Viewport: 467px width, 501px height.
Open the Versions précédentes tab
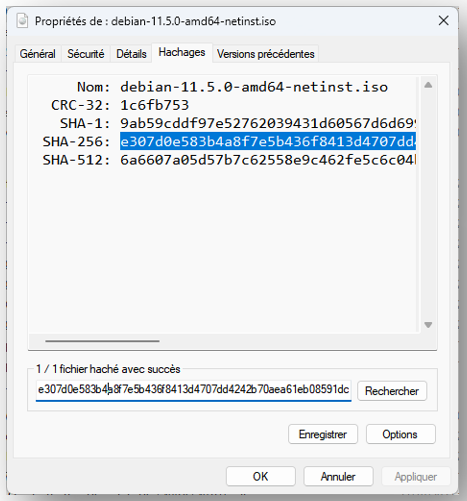pos(266,54)
